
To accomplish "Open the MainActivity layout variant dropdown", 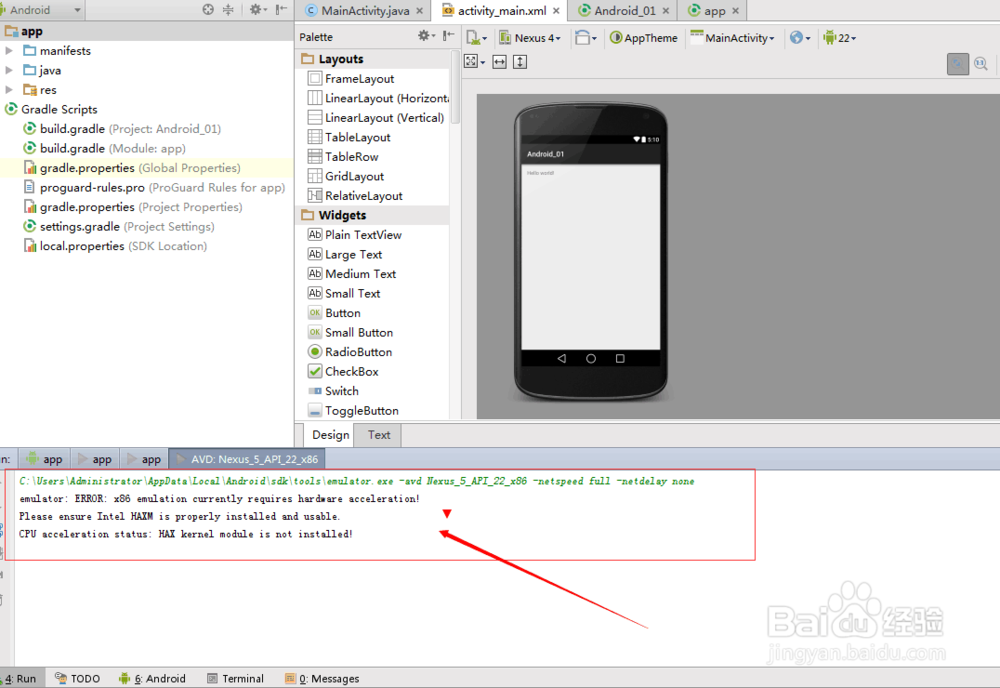I will (x=733, y=37).
